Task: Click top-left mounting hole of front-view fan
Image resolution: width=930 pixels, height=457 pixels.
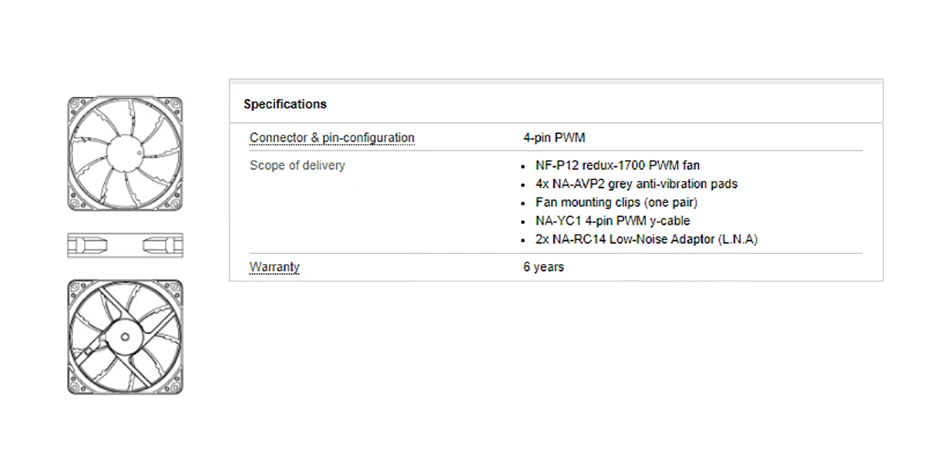Action: (x=76, y=105)
